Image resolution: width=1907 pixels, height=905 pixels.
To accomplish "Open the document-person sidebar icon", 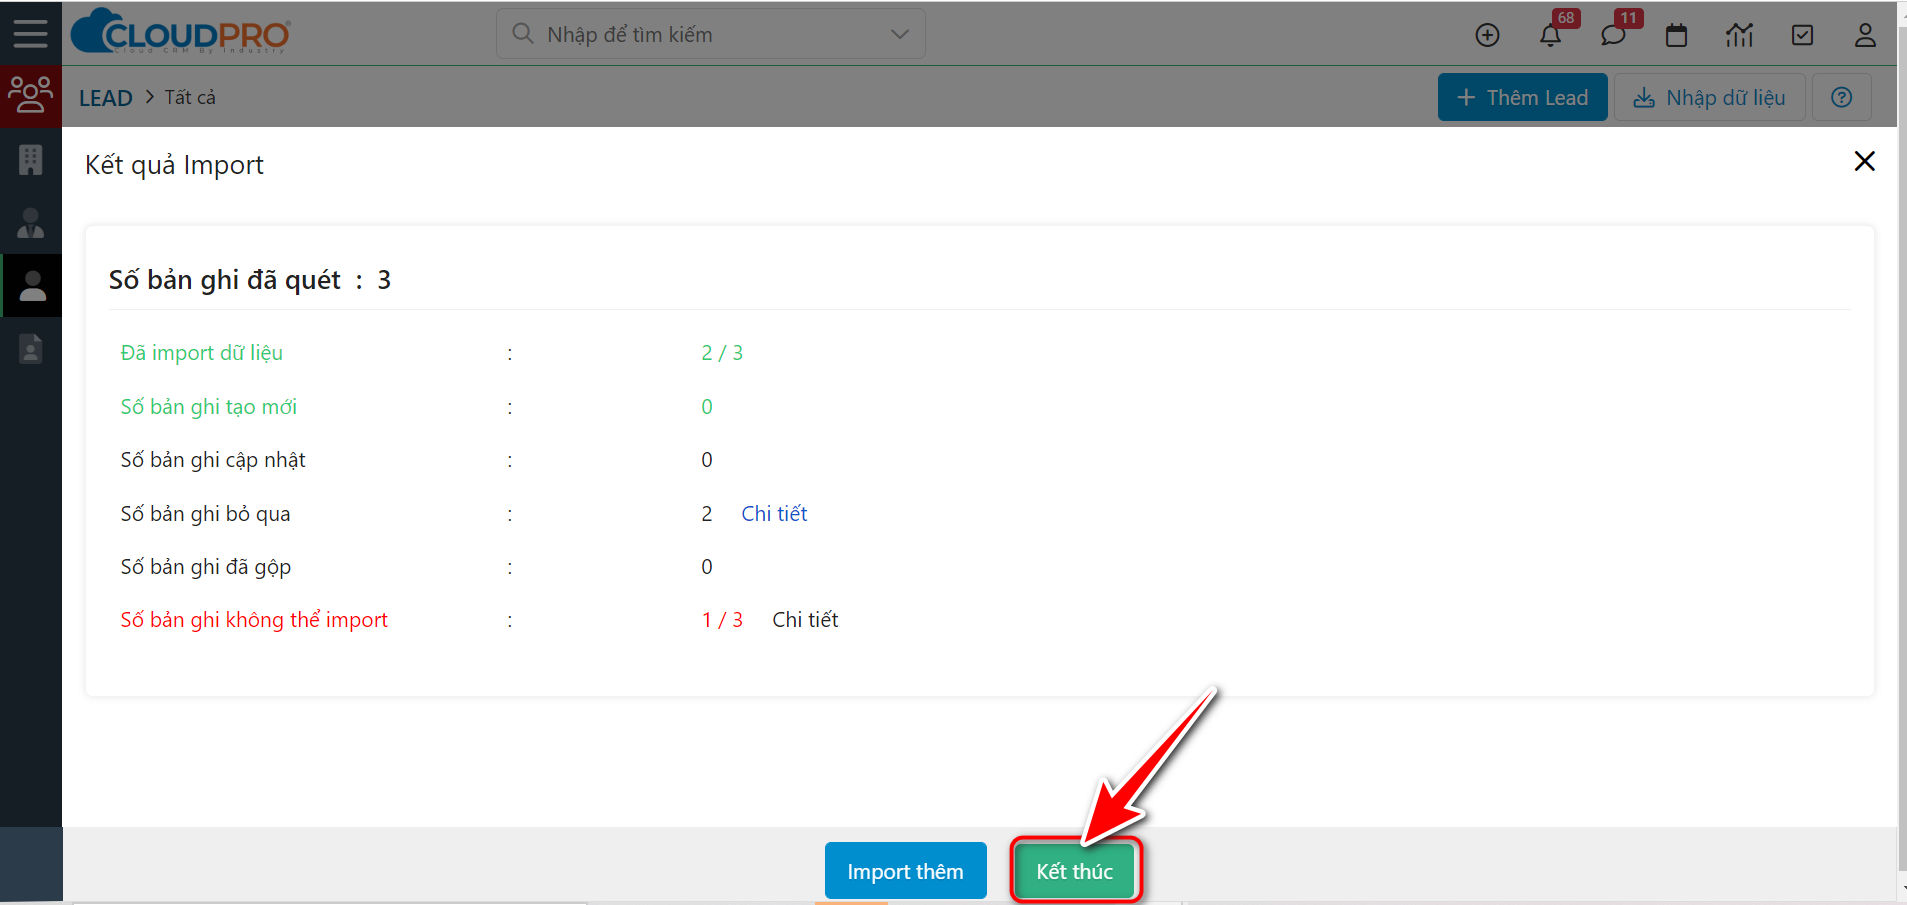I will coord(31,349).
